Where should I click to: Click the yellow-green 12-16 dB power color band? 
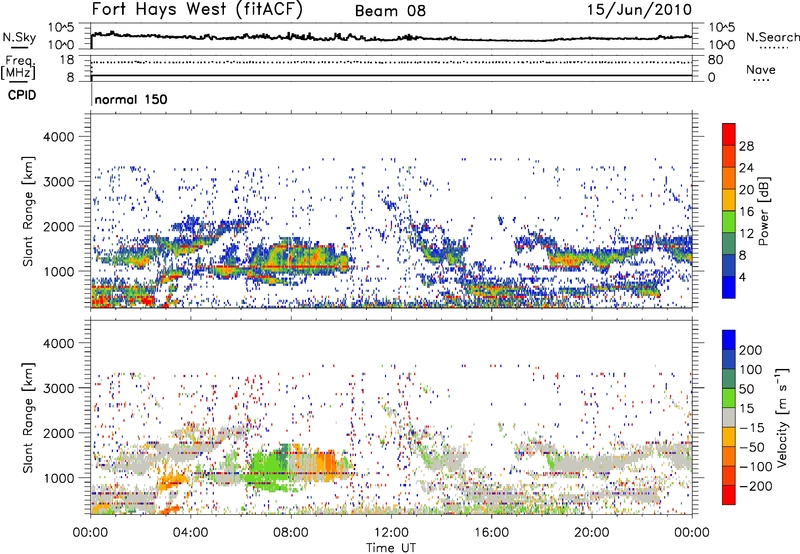click(x=729, y=221)
